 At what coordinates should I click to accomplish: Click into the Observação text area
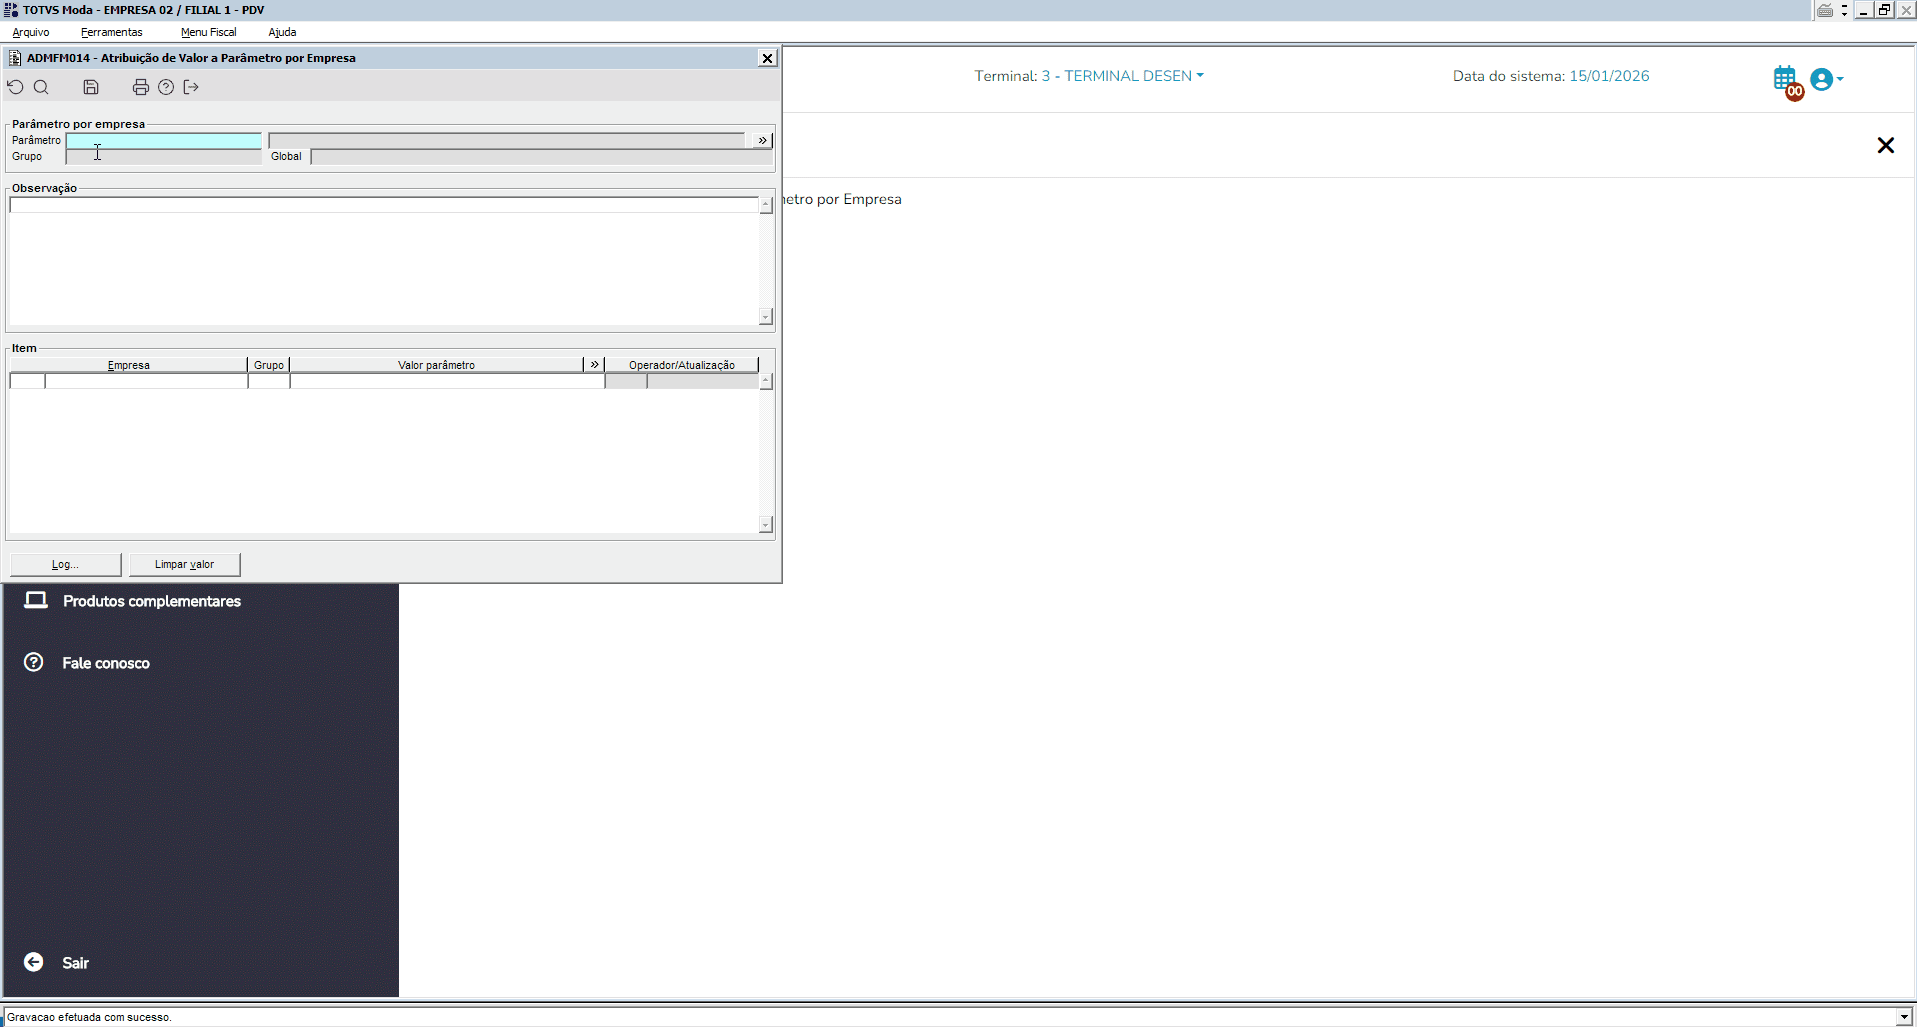[384, 260]
